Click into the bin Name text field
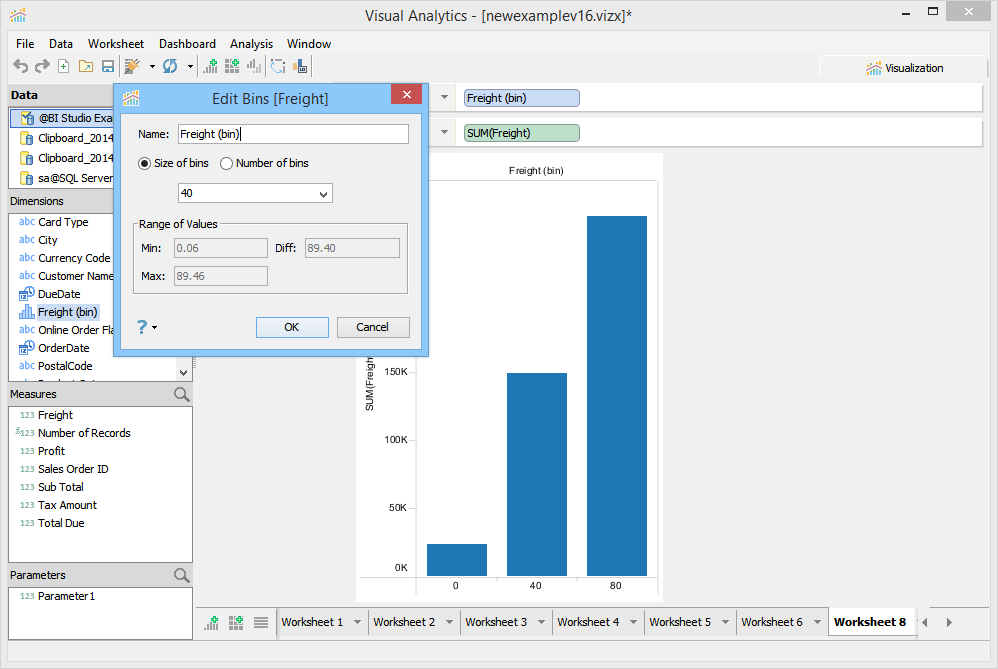 pyautogui.click(x=293, y=134)
